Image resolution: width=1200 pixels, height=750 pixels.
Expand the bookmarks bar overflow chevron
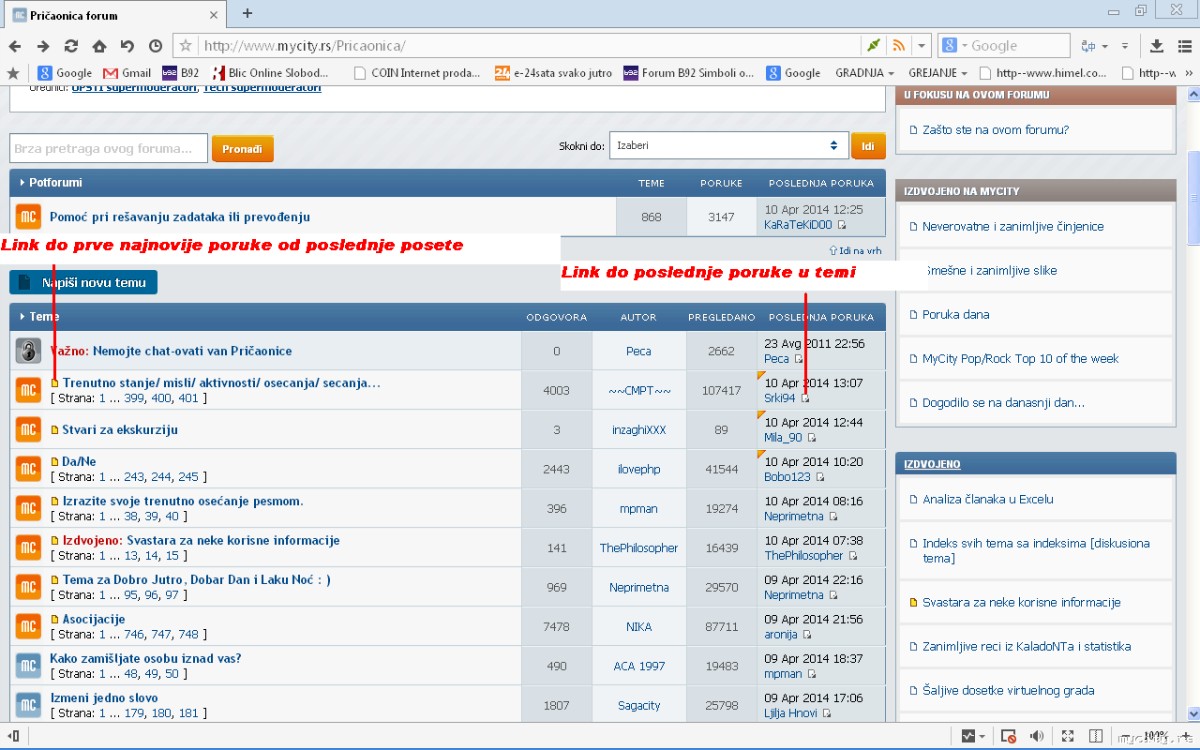click(x=1190, y=73)
